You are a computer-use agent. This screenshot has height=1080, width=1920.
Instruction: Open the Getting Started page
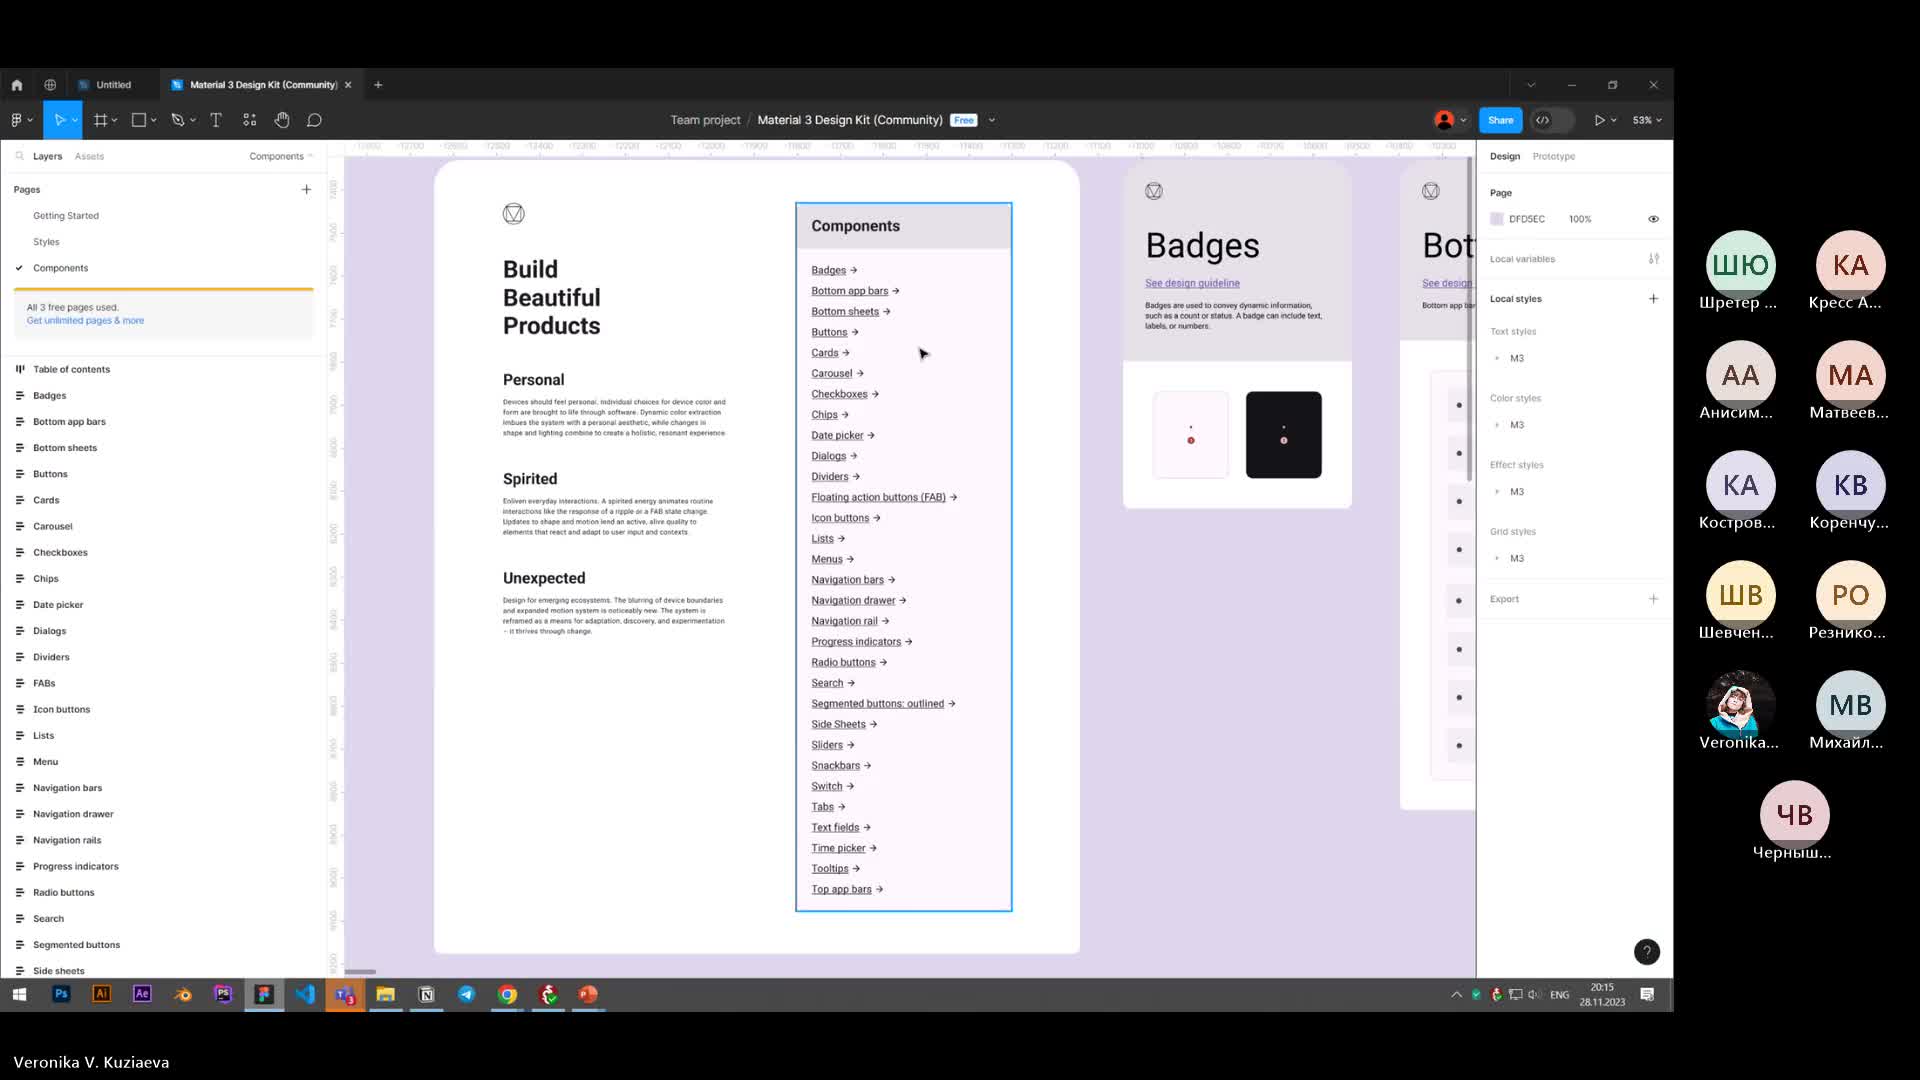(66, 216)
